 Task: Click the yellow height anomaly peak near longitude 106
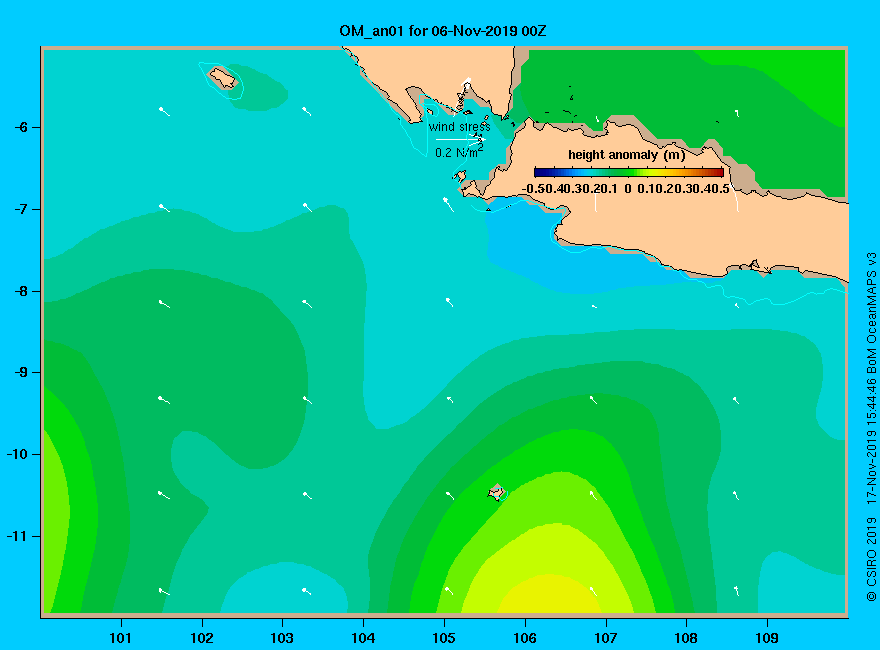pos(550,594)
